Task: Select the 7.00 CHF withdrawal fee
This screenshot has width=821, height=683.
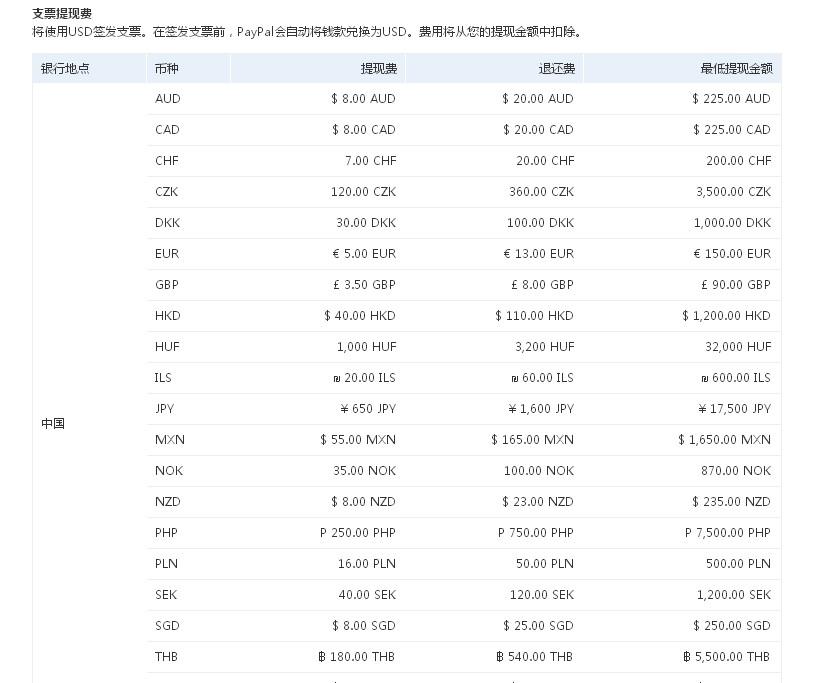Action: [x=371, y=160]
